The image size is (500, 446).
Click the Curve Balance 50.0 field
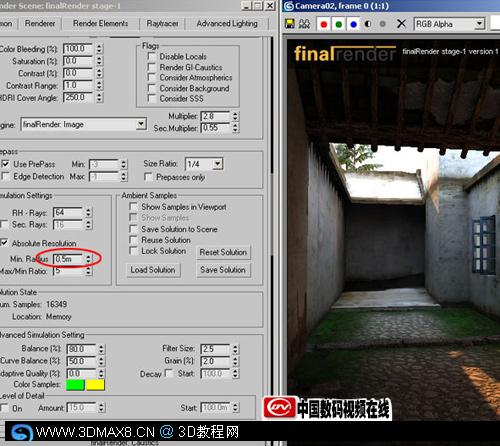(81, 361)
